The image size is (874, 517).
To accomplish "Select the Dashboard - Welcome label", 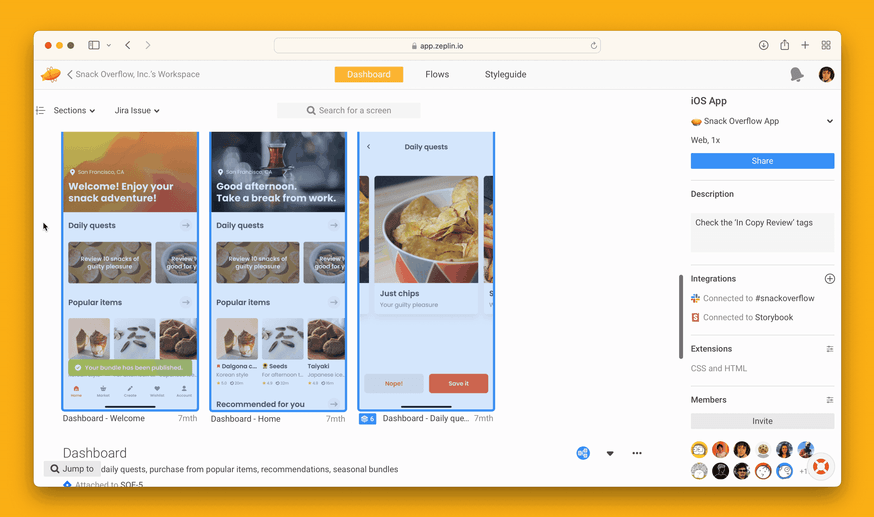I will tap(104, 418).
